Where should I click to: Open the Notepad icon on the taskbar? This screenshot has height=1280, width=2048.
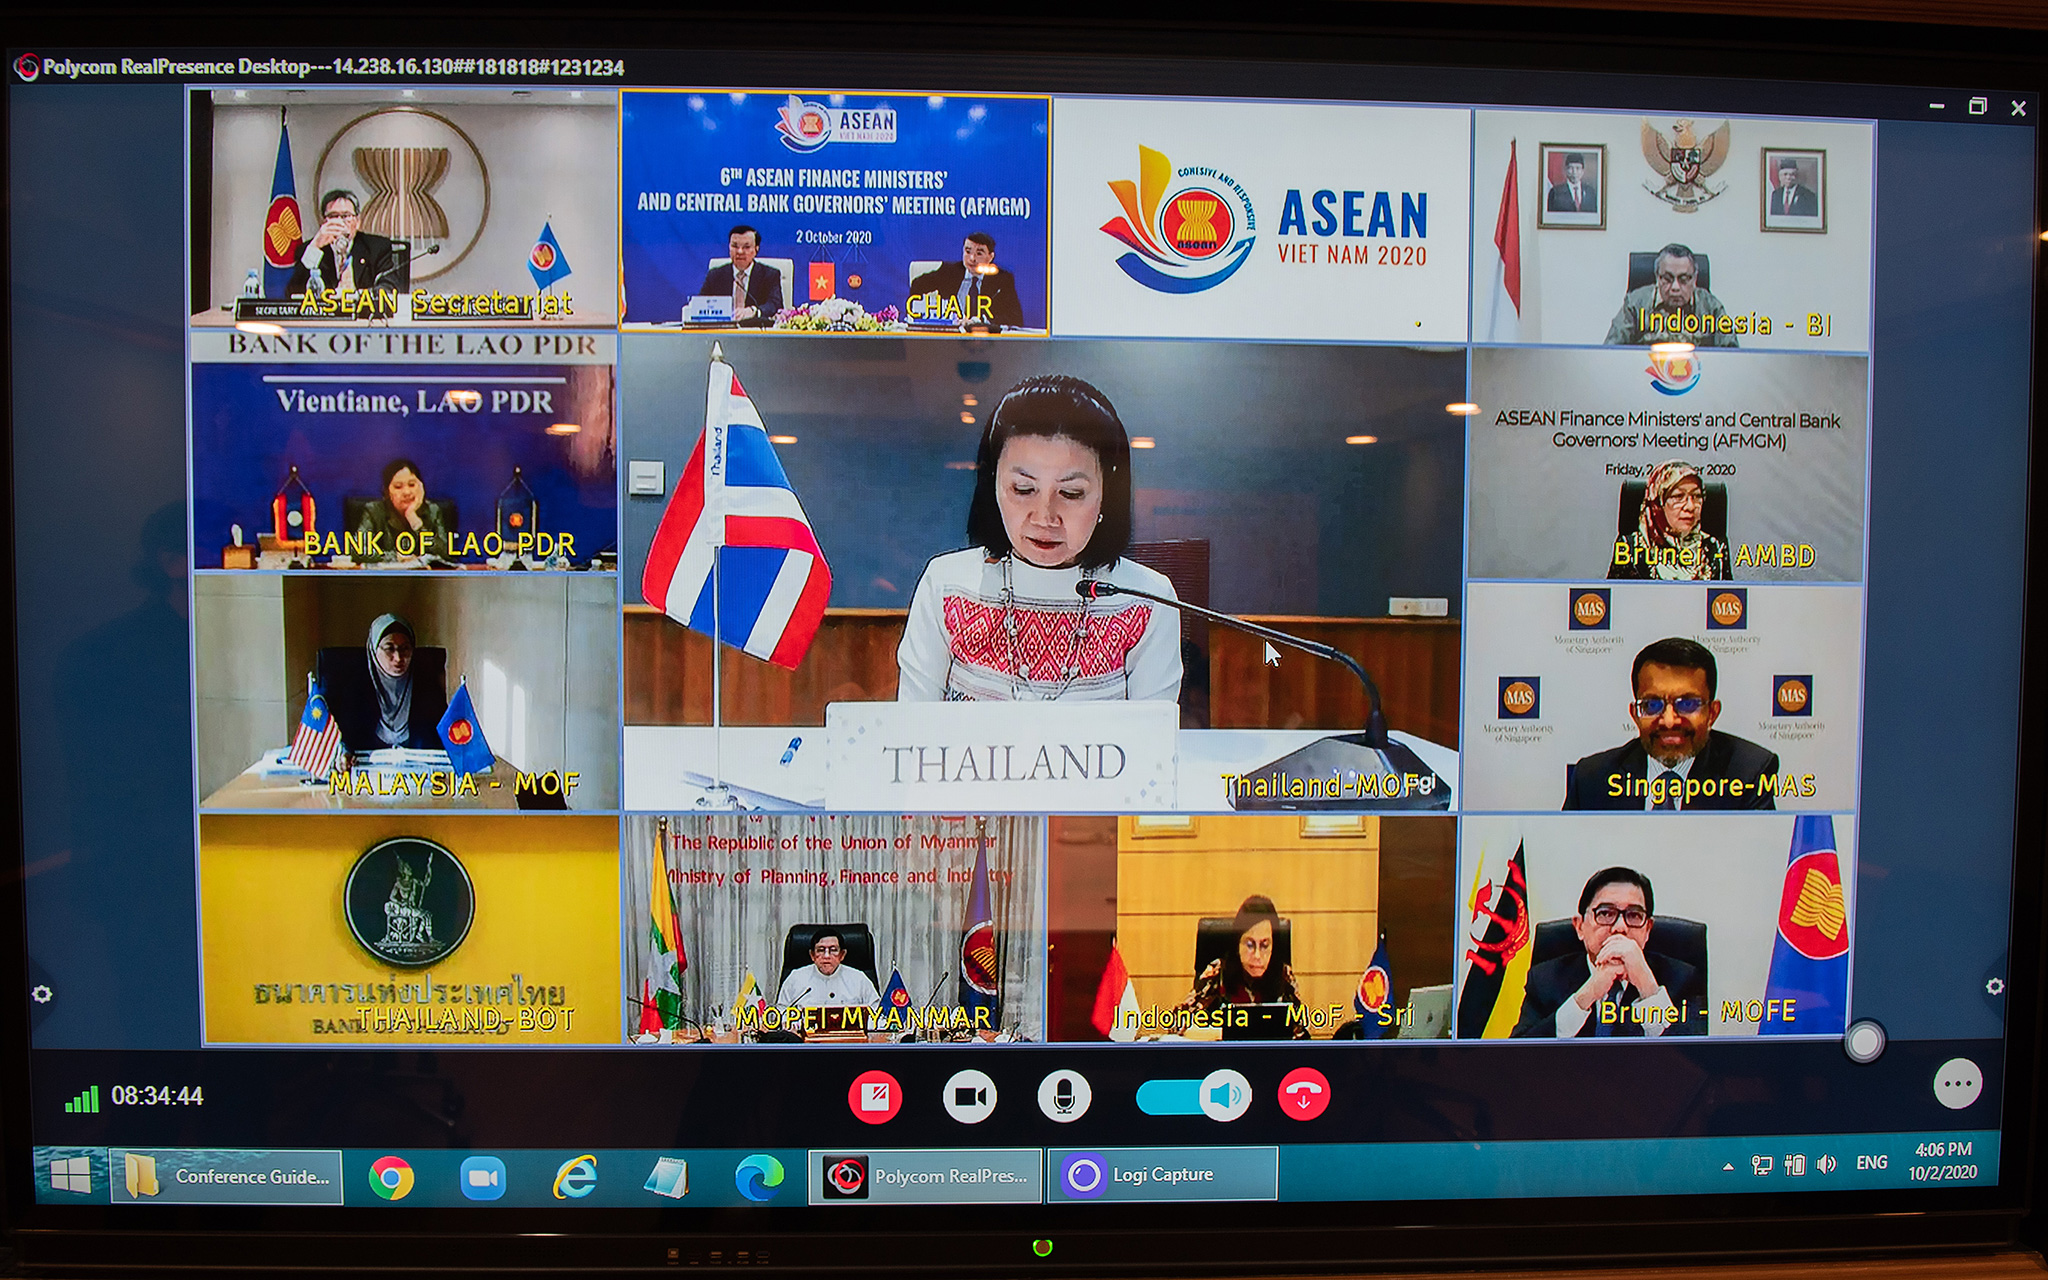[x=666, y=1178]
